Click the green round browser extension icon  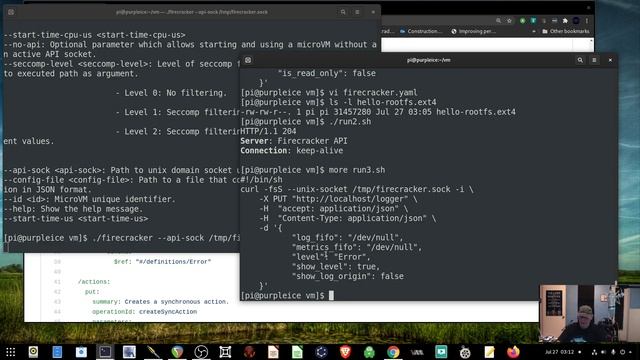[522, 20]
